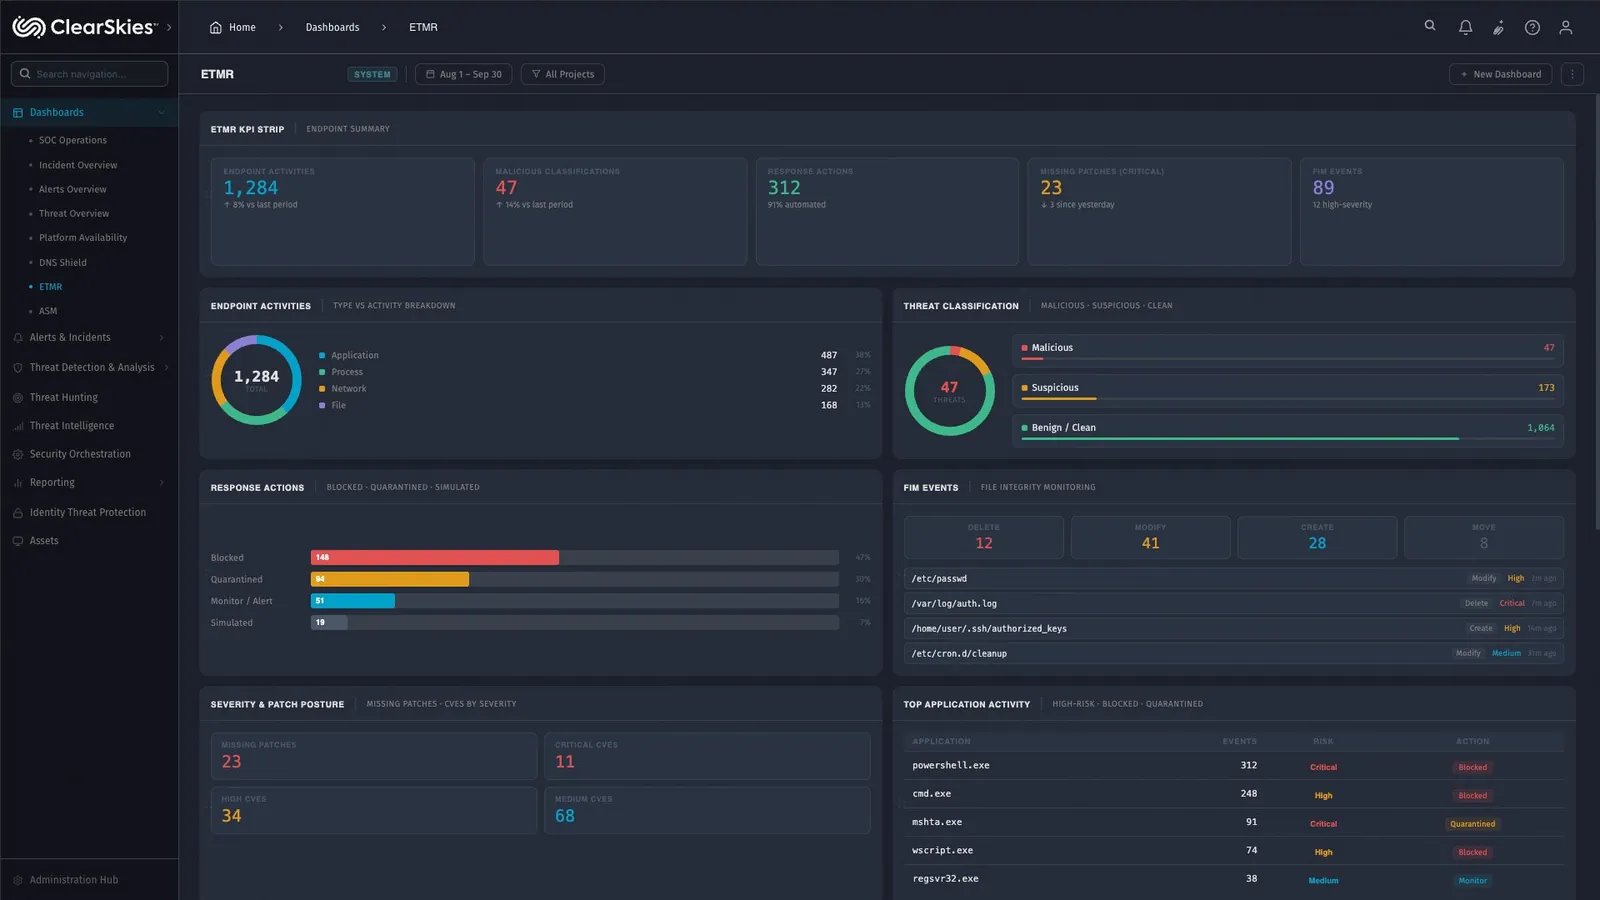This screenshot has height=900, width=1600.
Task: Click the Monitor / Alert response bar
Action: point(353,601)
